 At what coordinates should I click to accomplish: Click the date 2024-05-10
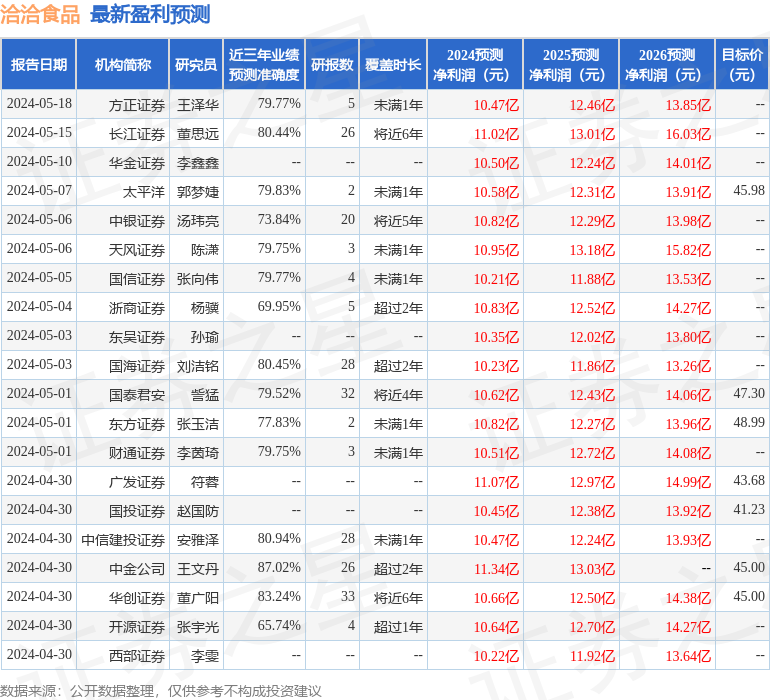[39, 162]
